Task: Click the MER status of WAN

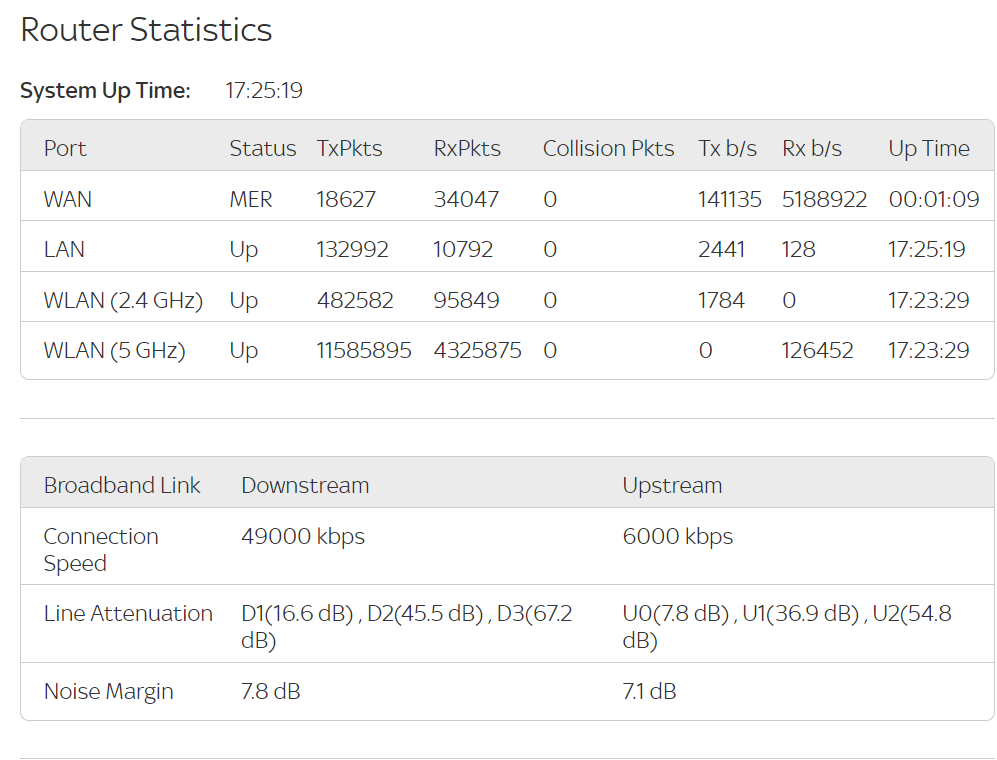Action: pos(251,200)
